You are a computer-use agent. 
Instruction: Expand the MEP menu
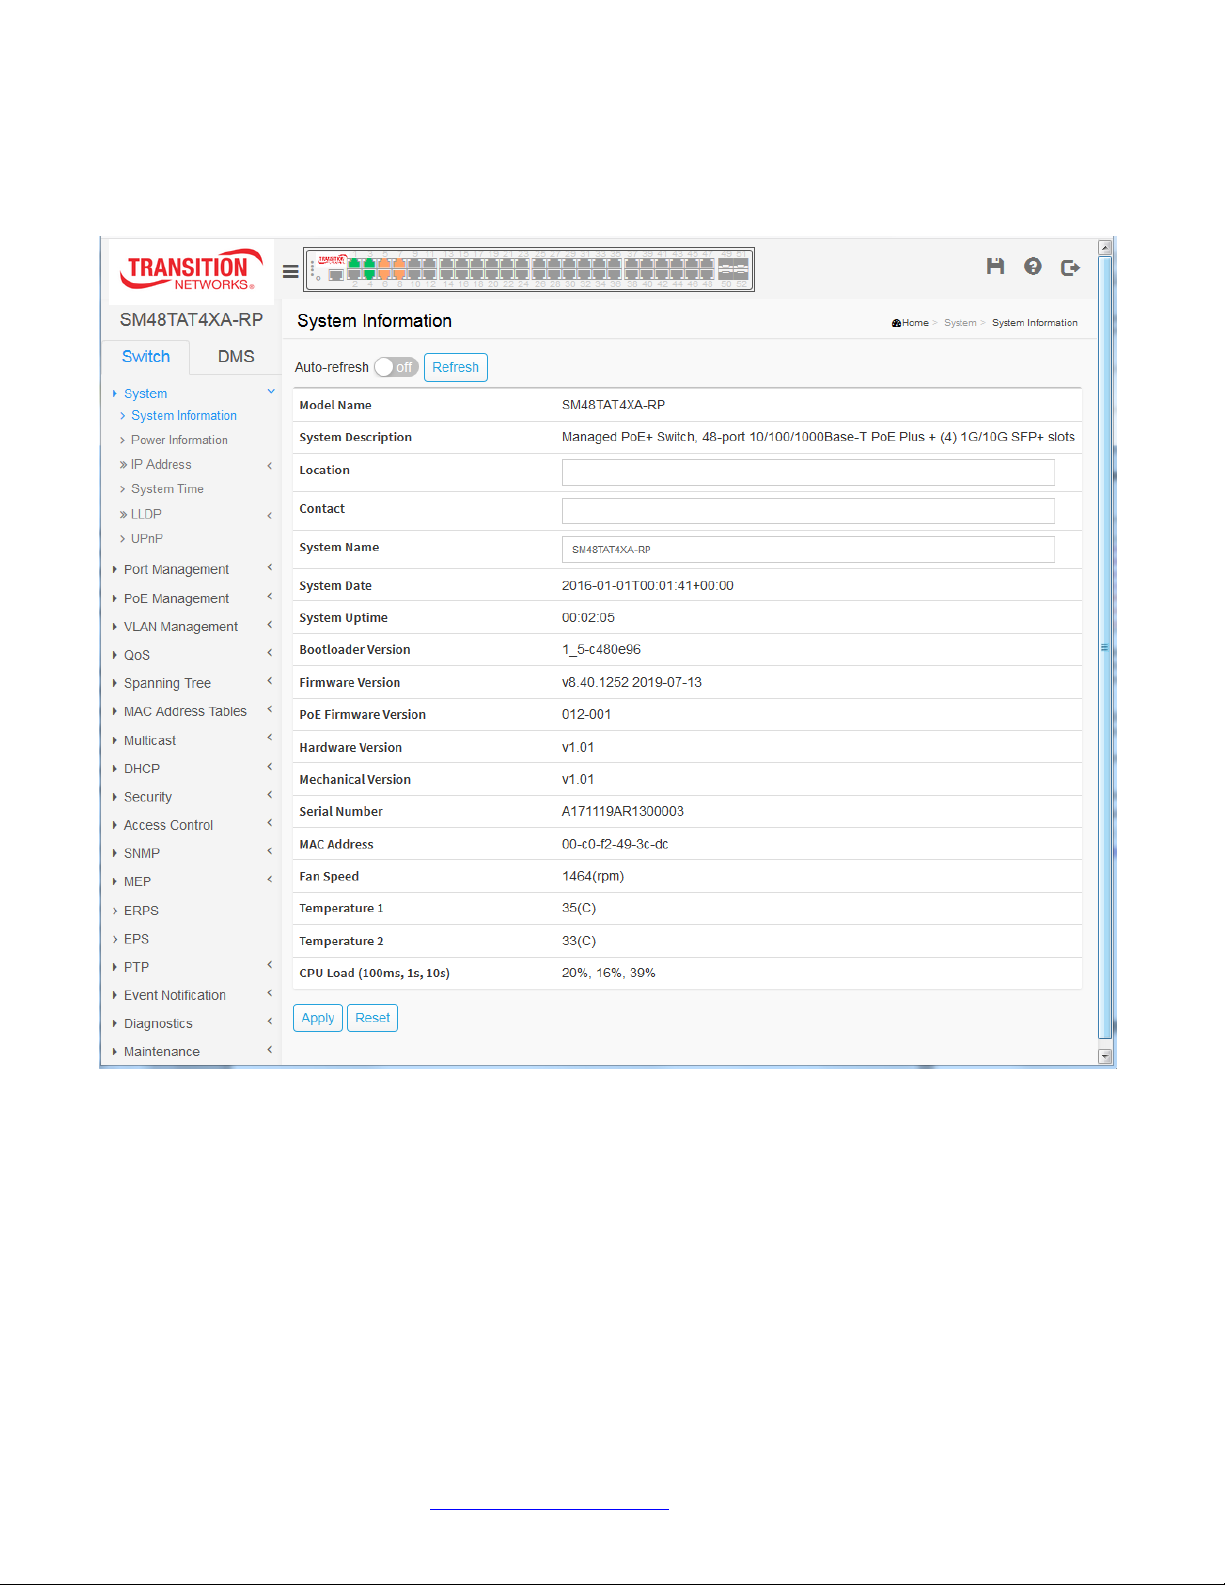tap(137, 882)
